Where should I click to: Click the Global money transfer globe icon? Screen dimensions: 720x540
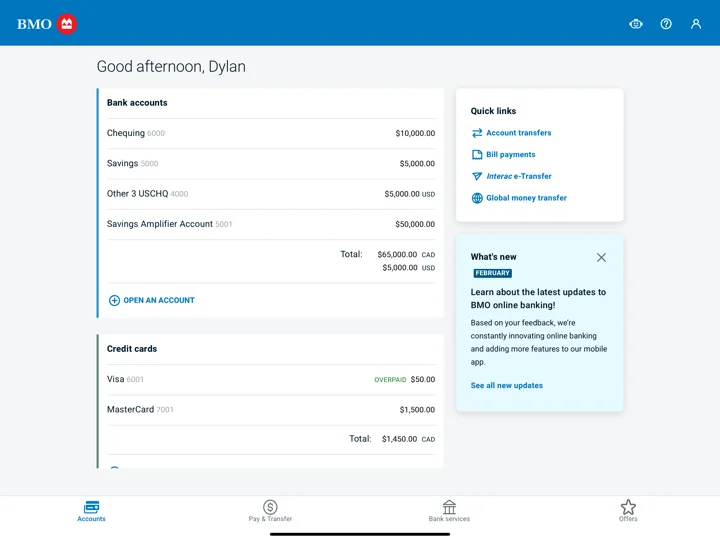pos(477,198)
